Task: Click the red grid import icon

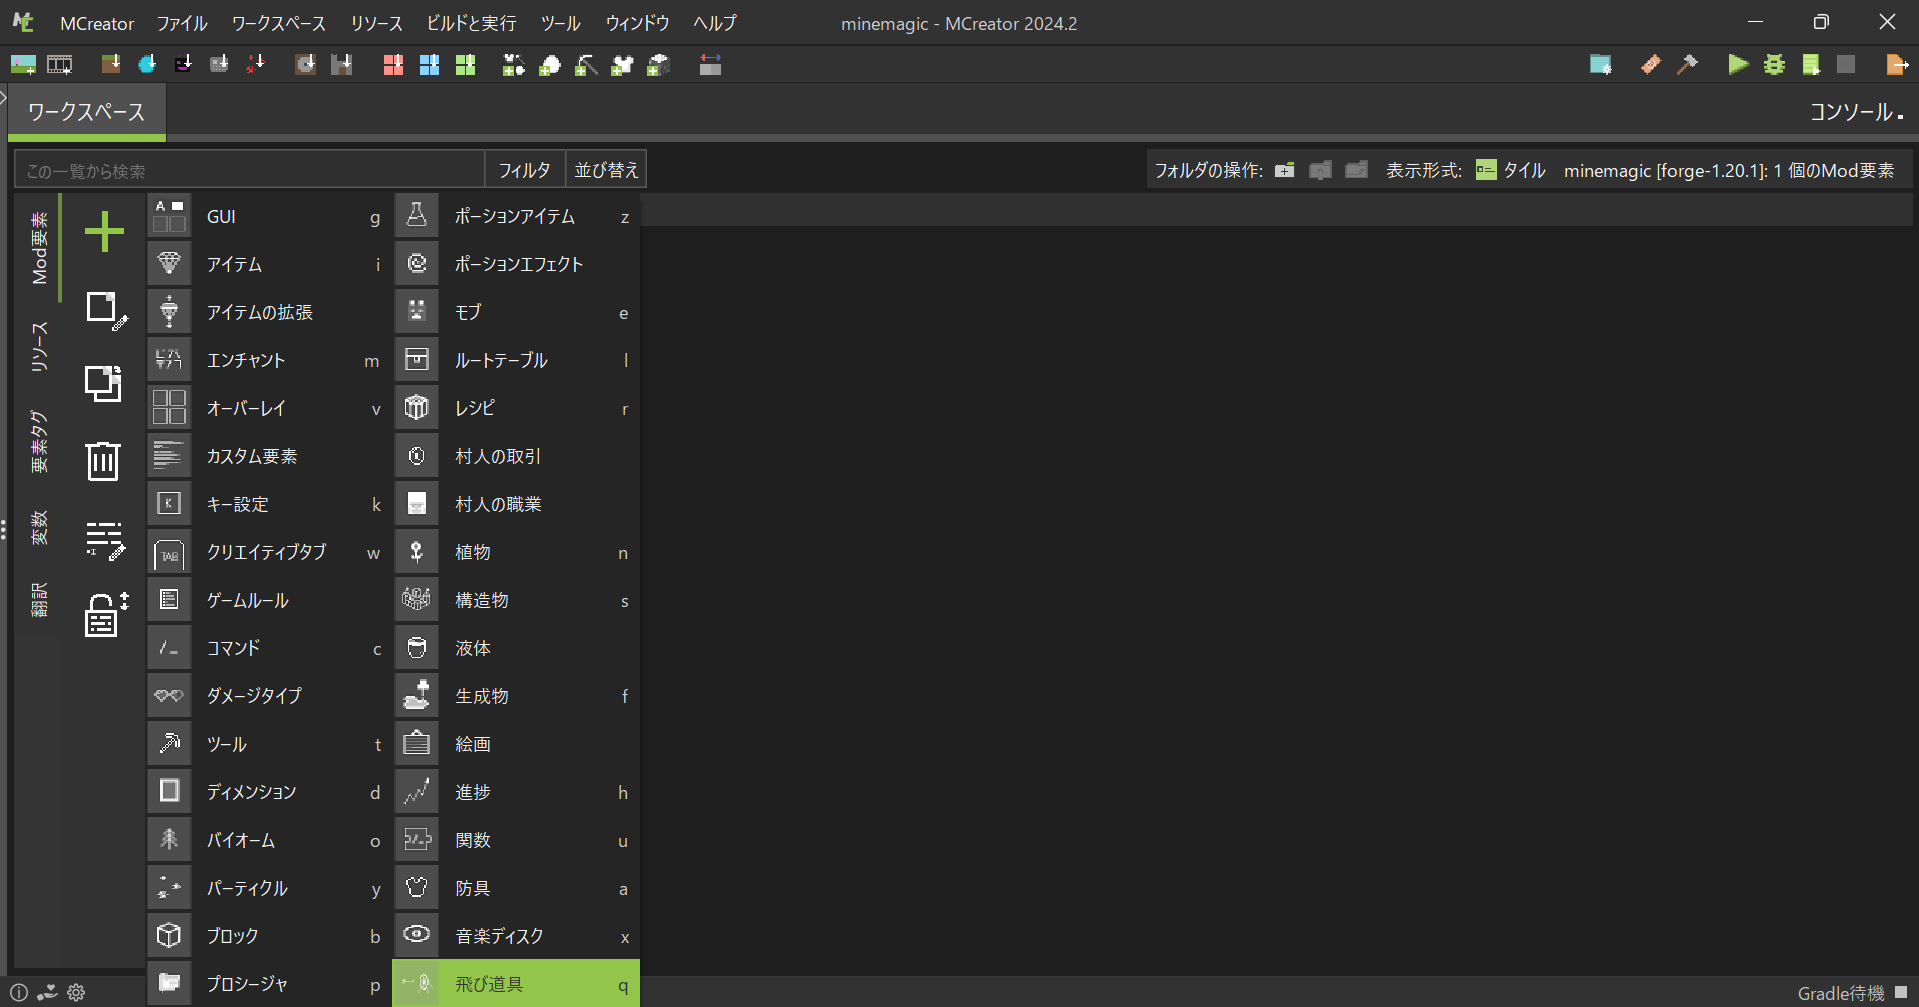Action: (x=393, y=65)
